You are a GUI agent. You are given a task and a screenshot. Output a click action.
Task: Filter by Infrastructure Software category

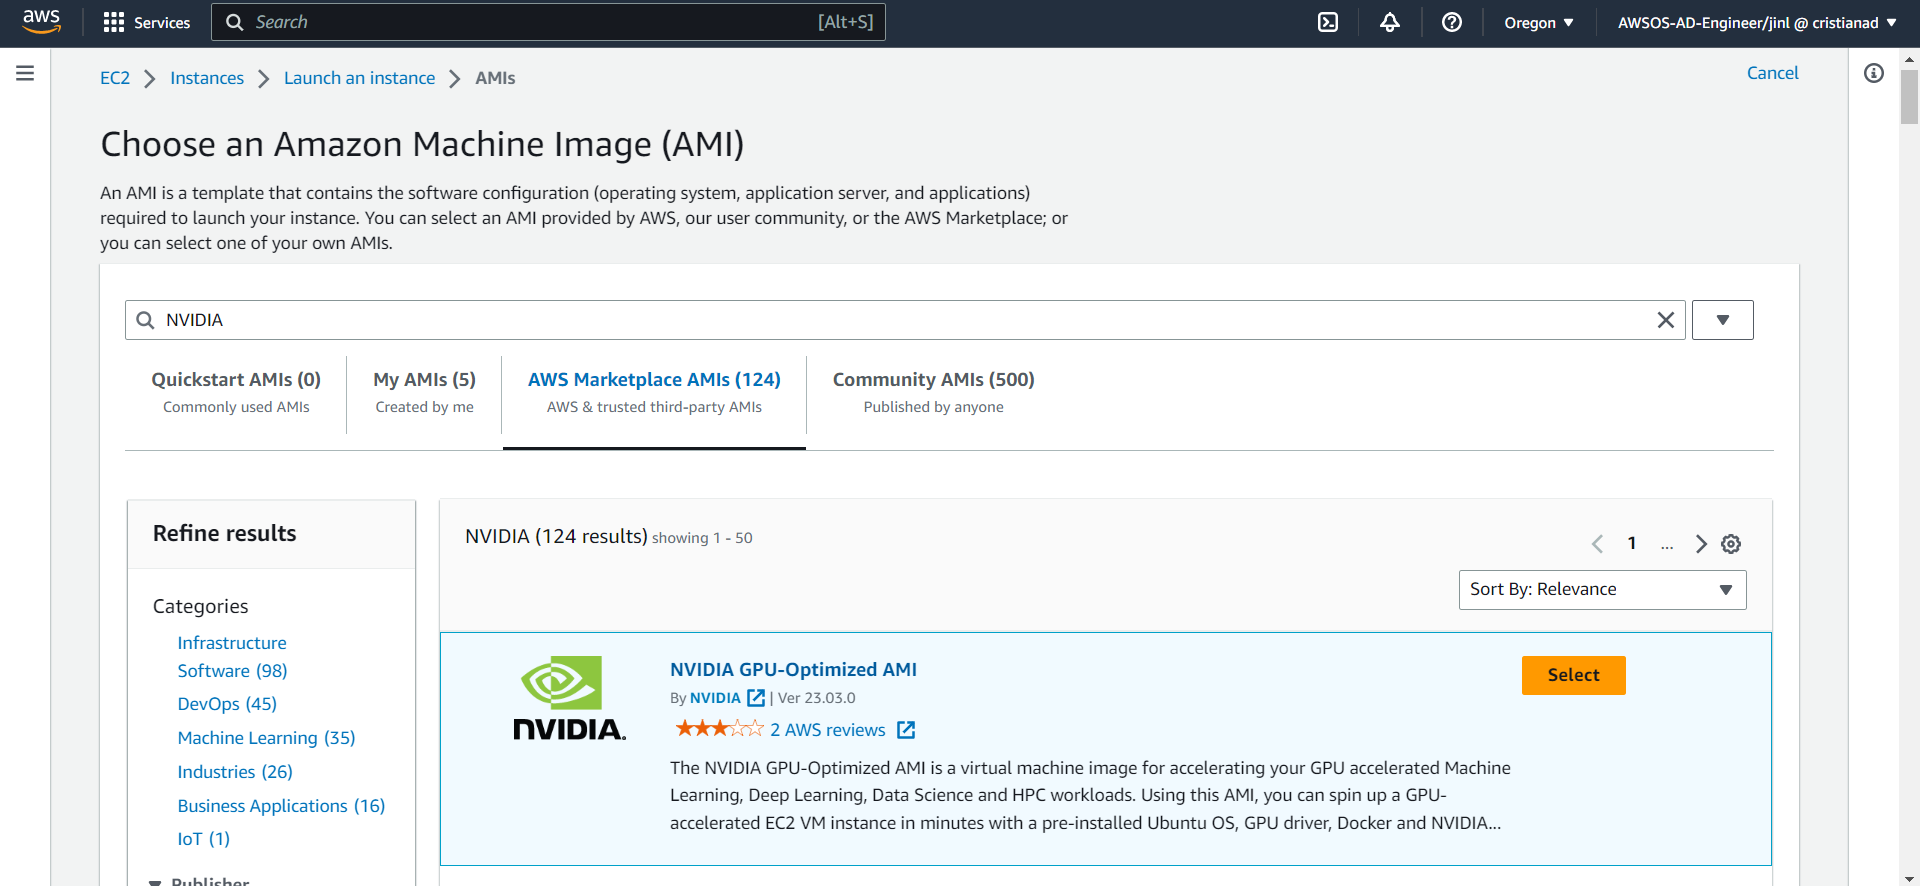232,657
